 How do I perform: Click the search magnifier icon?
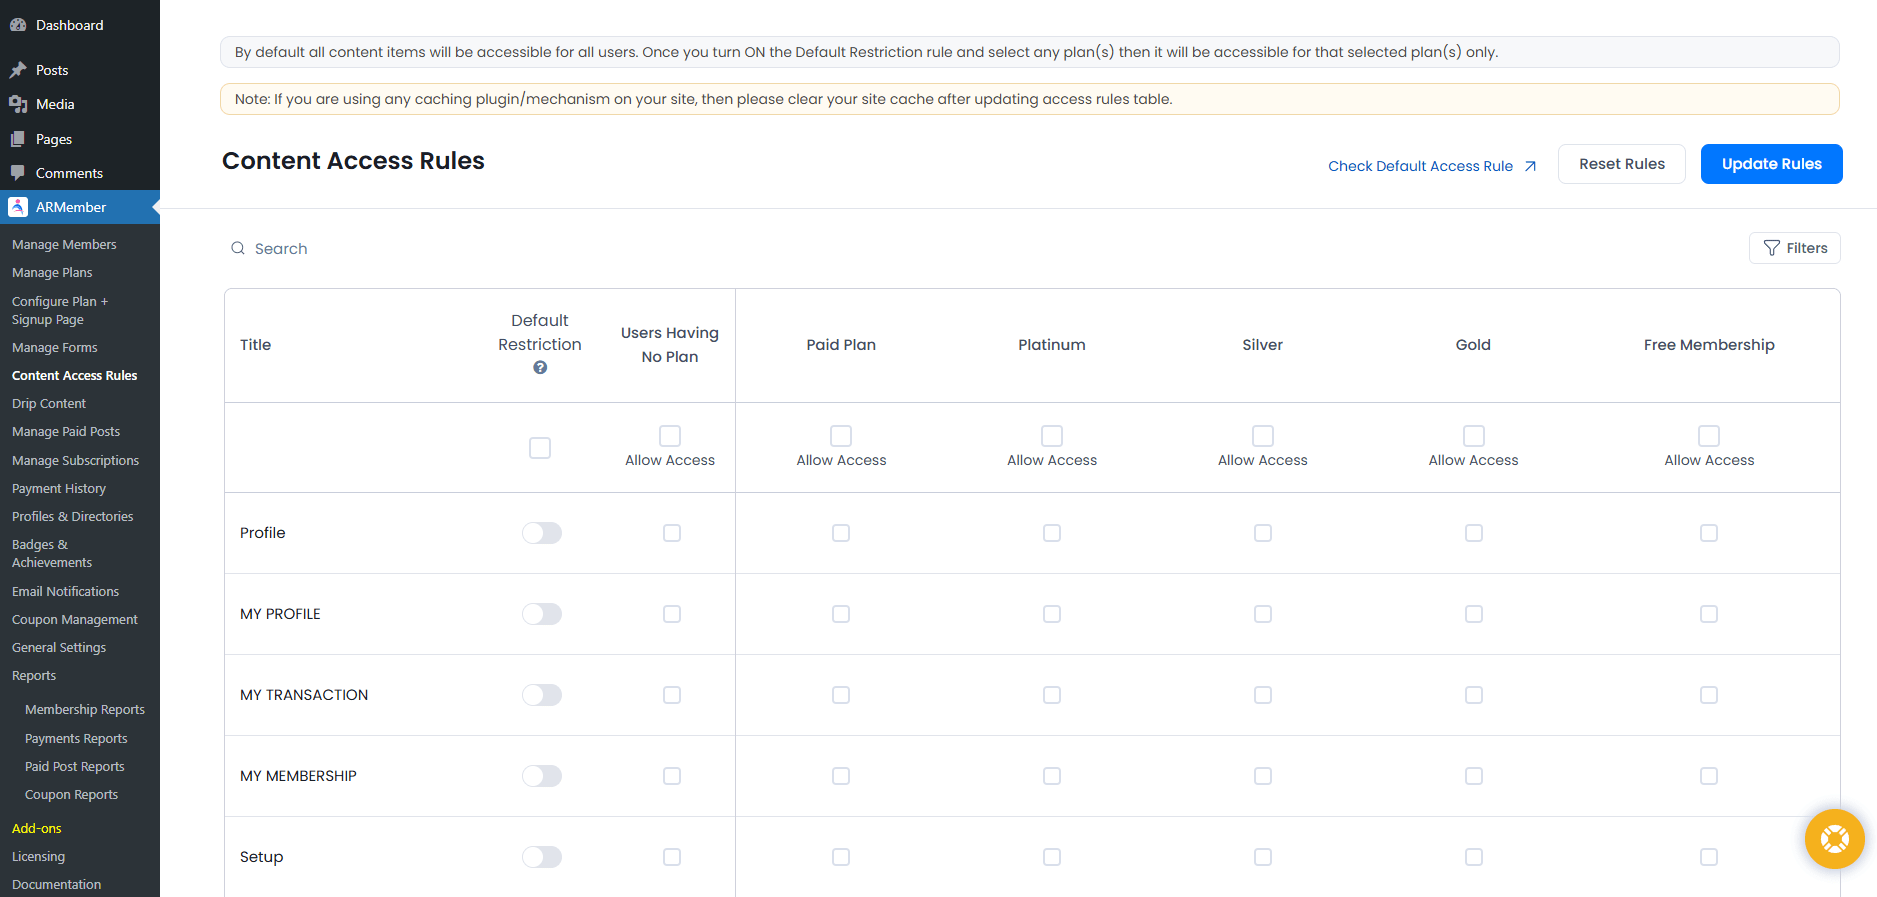click(238, 248)
